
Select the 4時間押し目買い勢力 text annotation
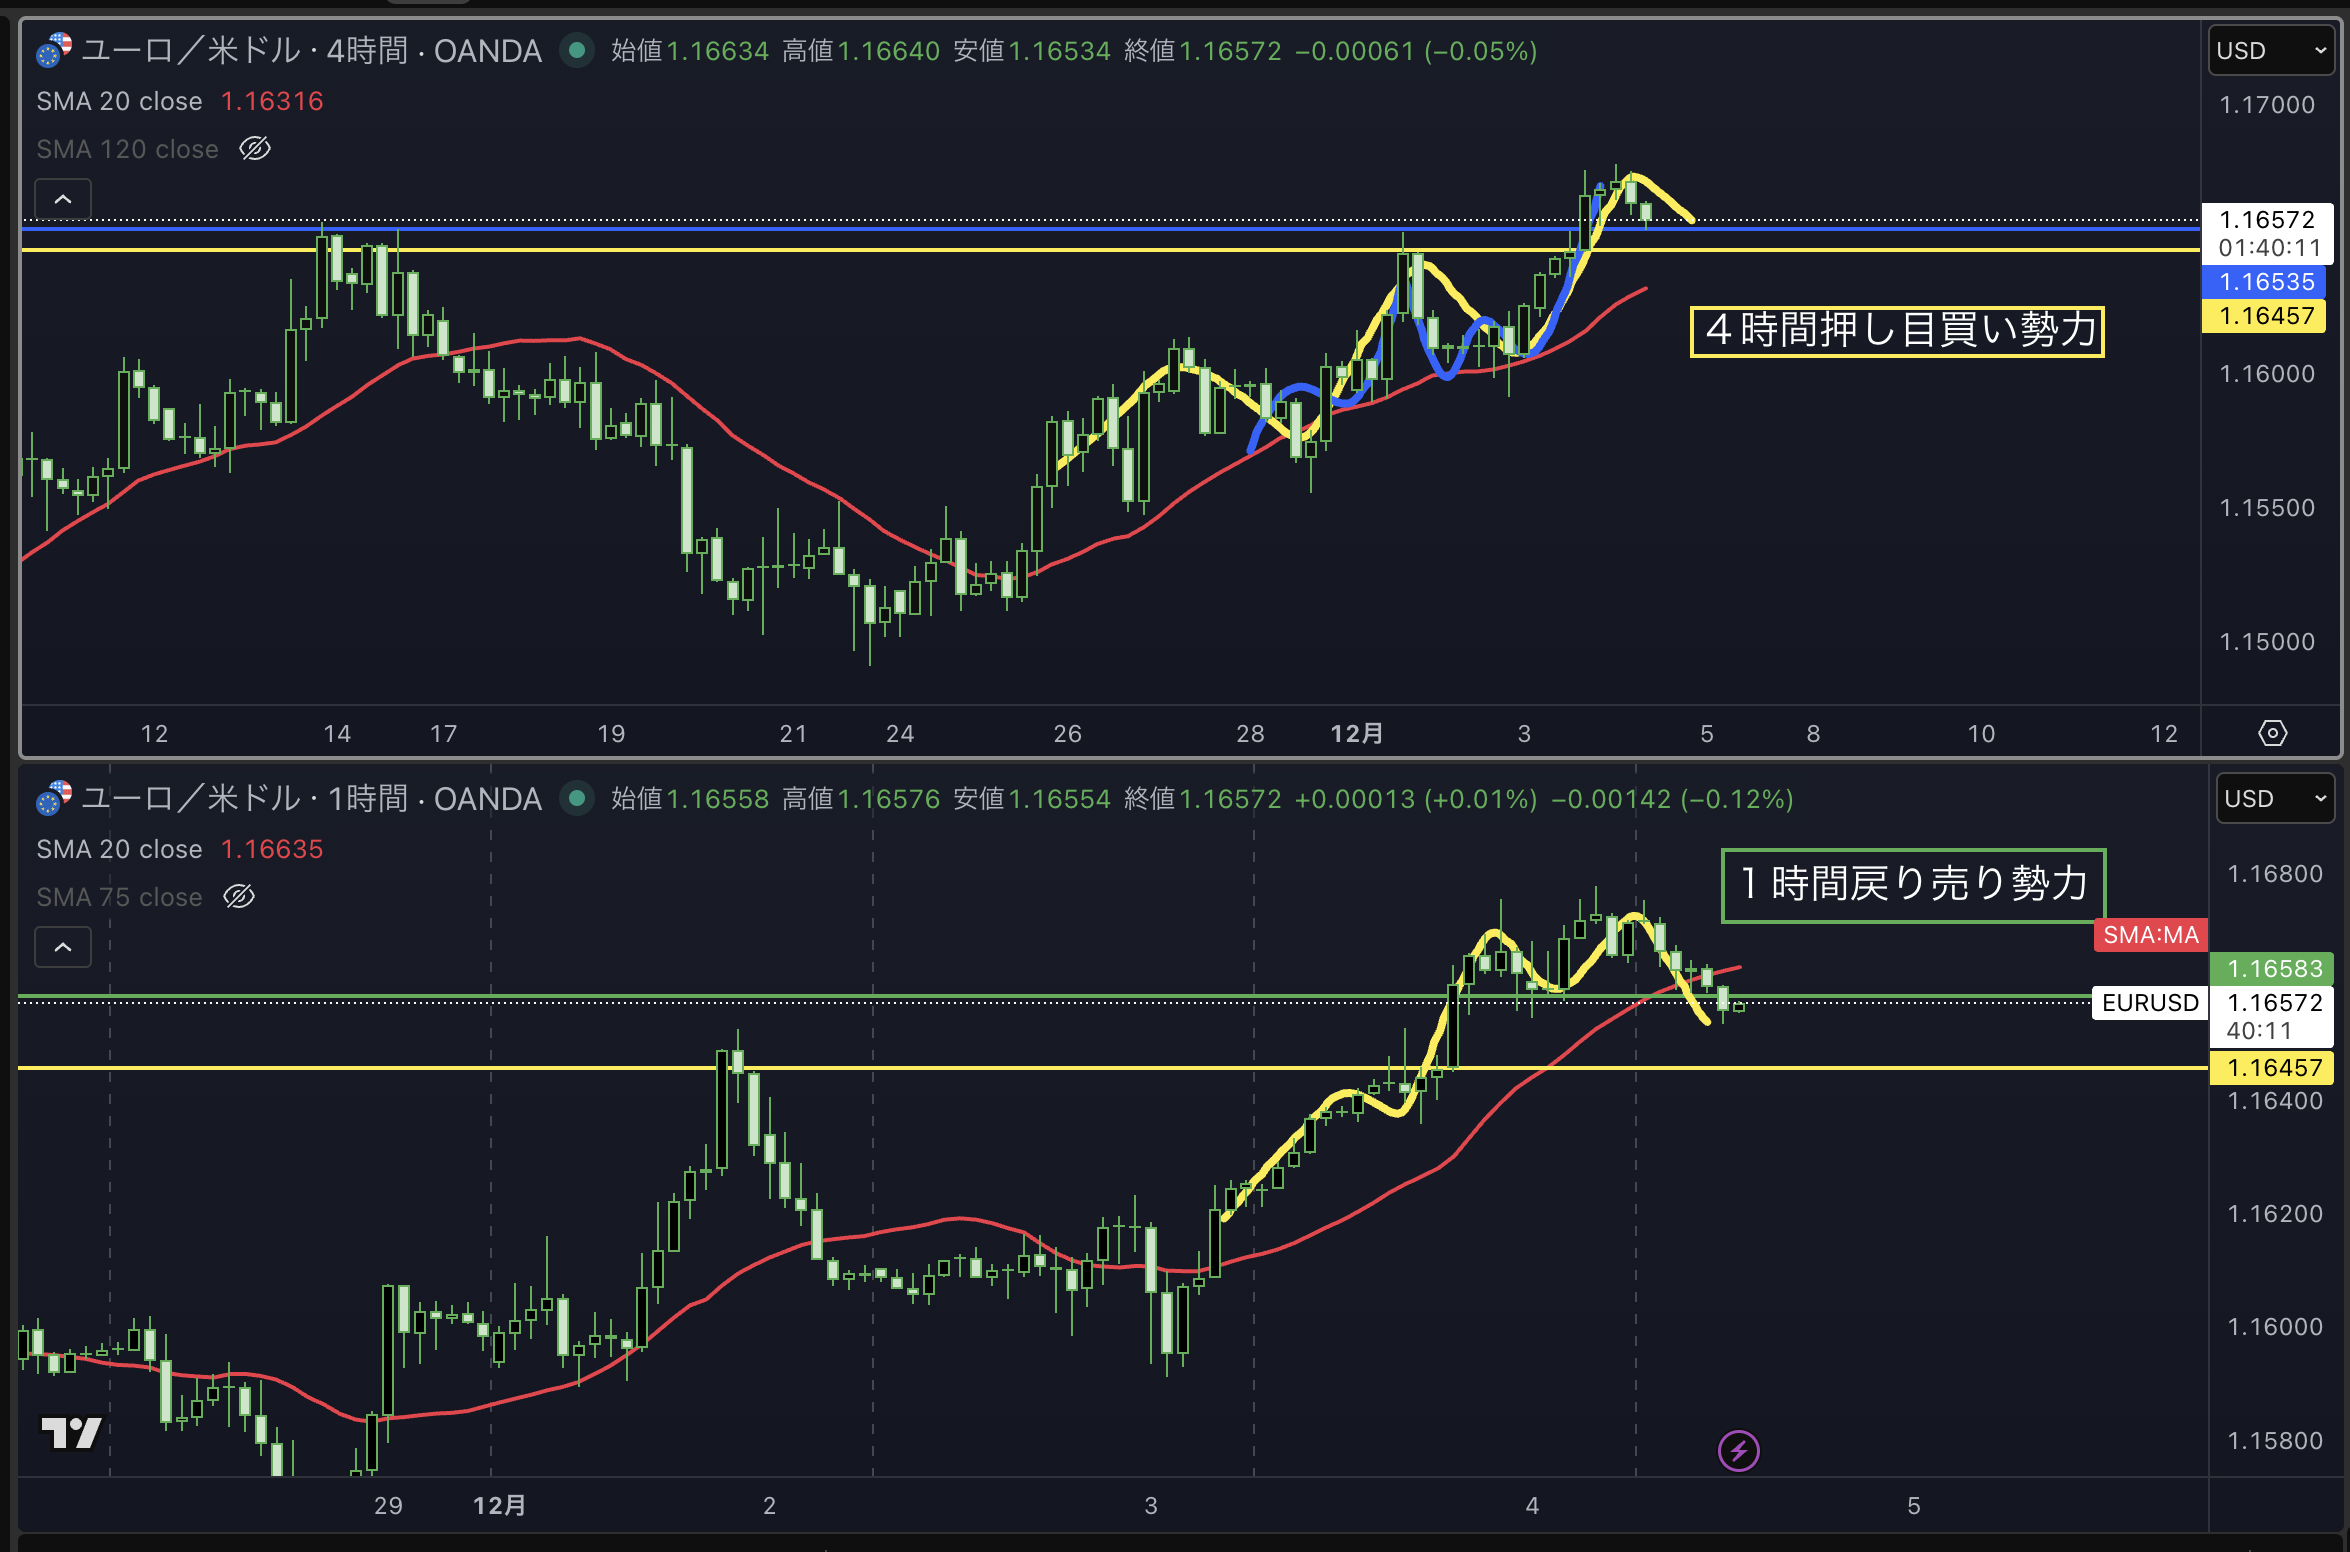click(1897, 331)
